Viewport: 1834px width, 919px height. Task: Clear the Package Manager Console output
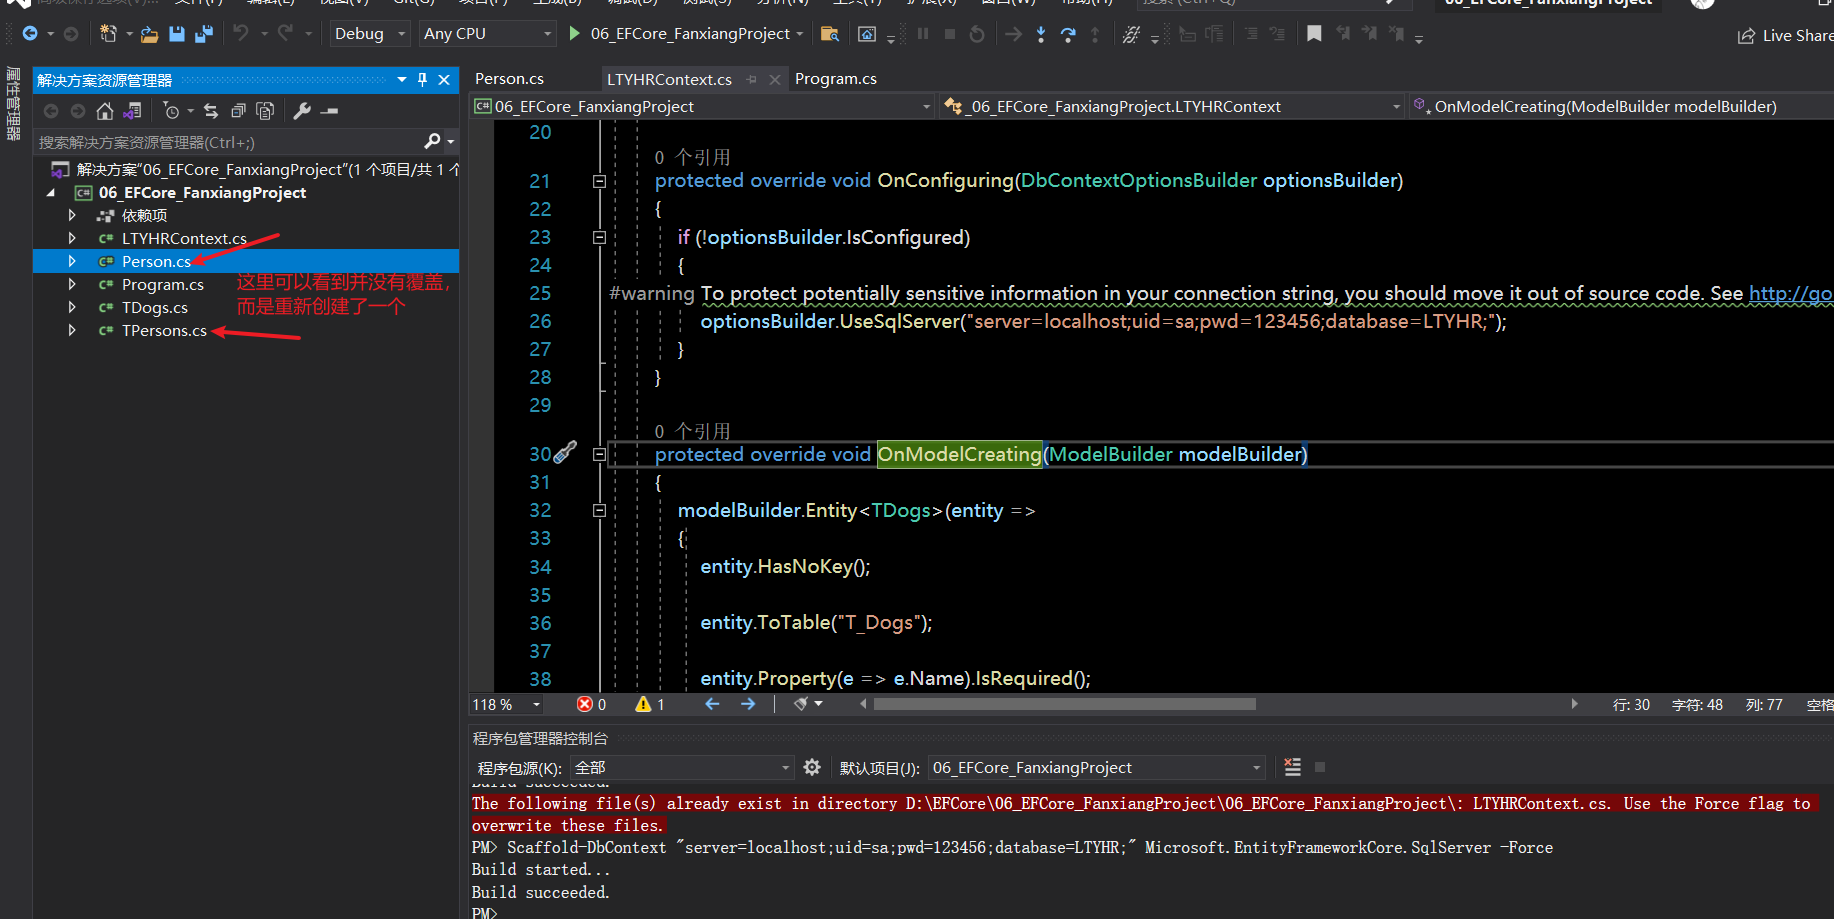[x=1292, y=767]
